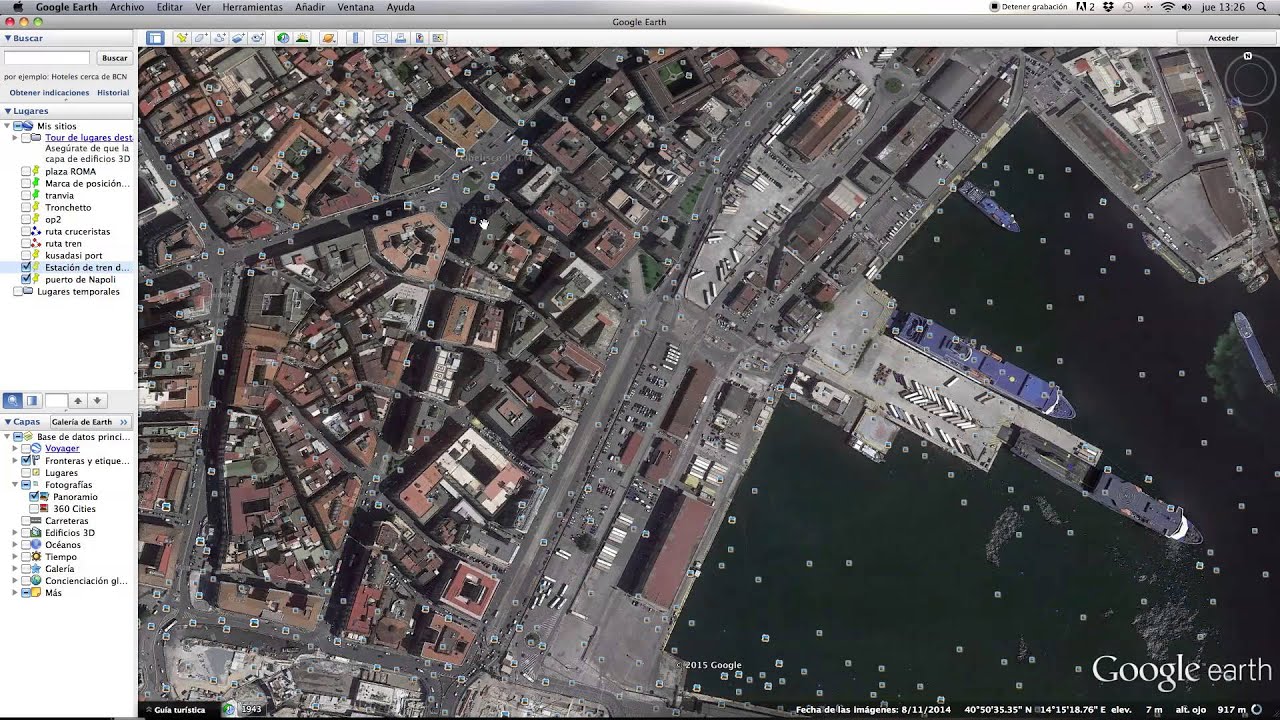The height and width of the screenshot is (720, 1280).
Task: Collapse the Capas panel triangle
Action: (8, 422)
